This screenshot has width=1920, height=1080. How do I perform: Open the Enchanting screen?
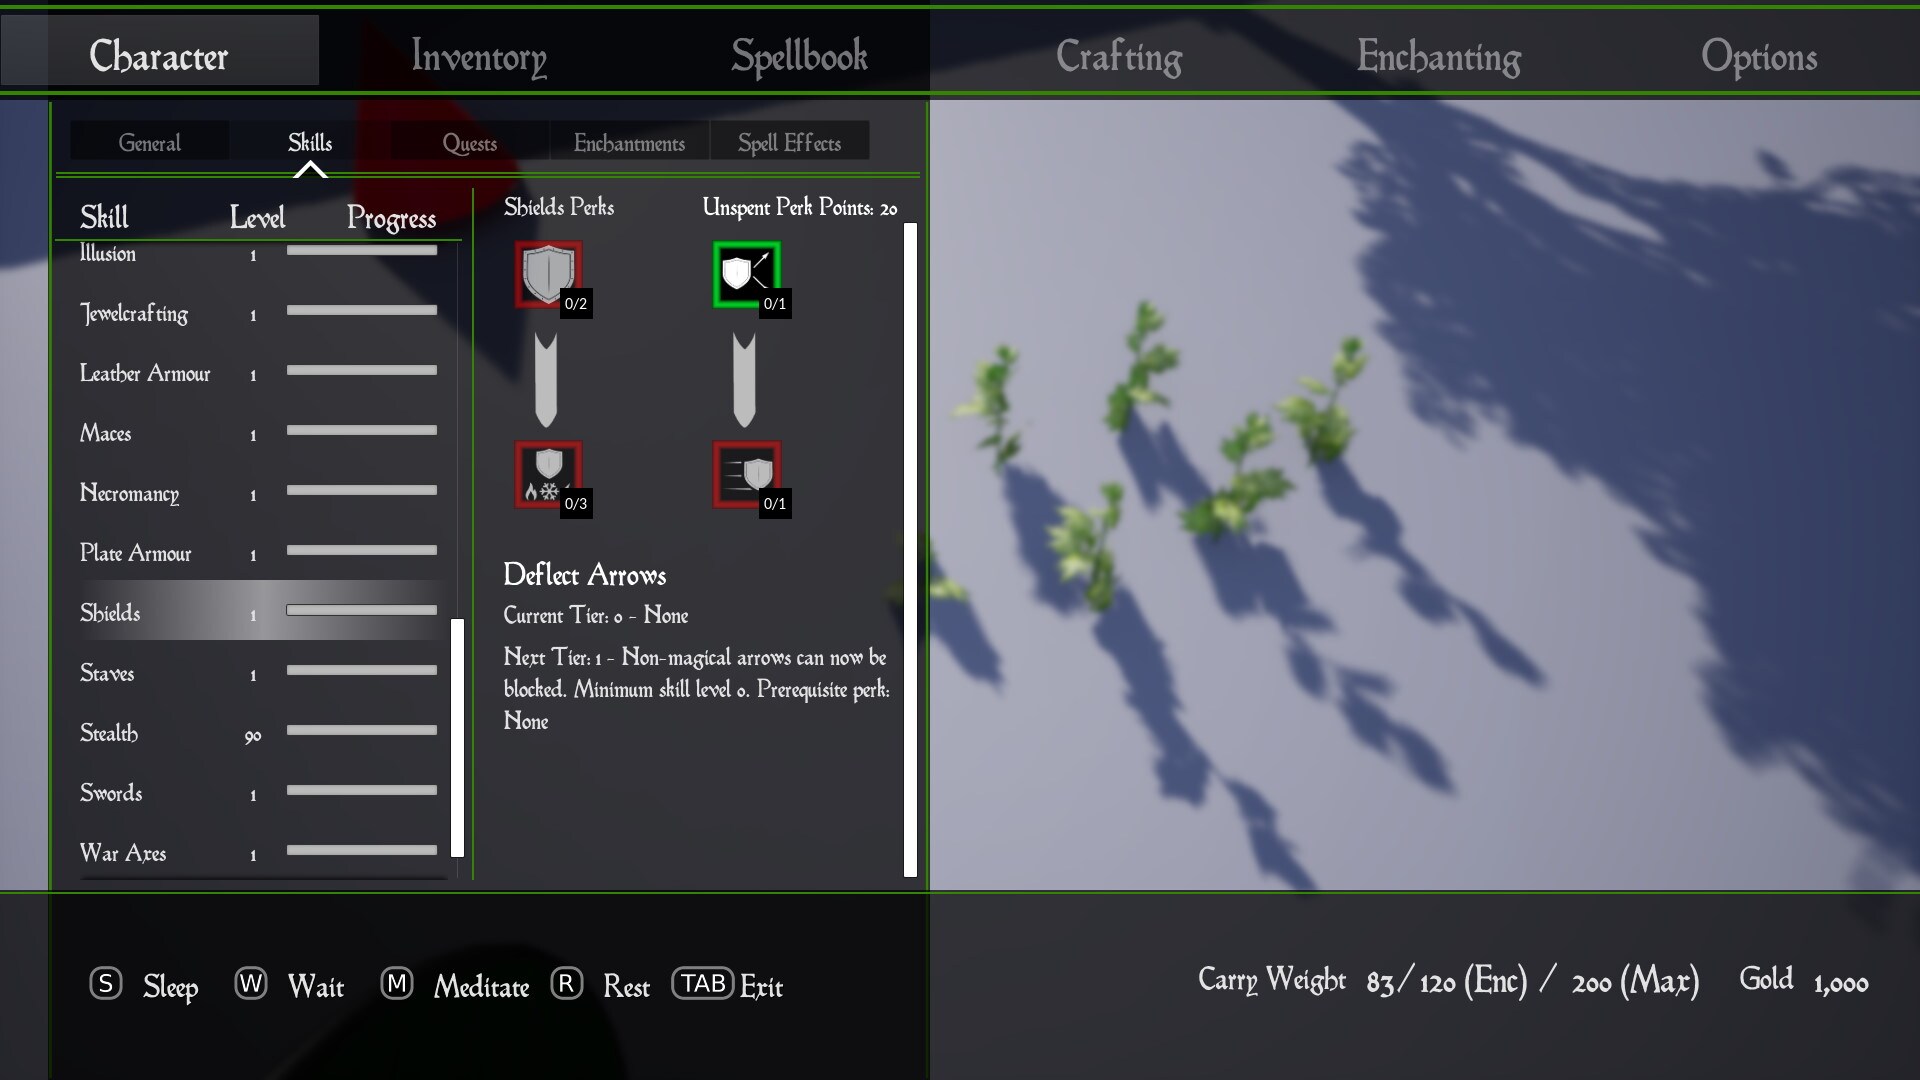coord(1438,56)
